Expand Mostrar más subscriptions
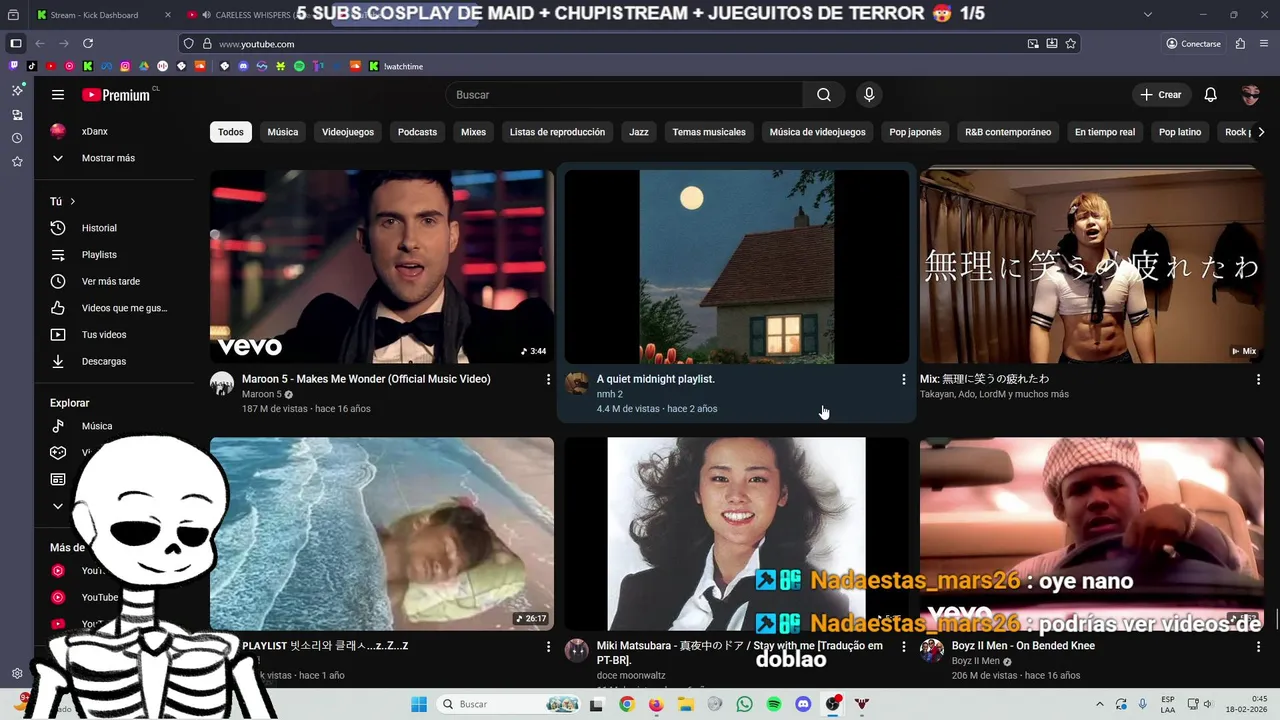Screen dimensions: 1280x720 [108, 158]
